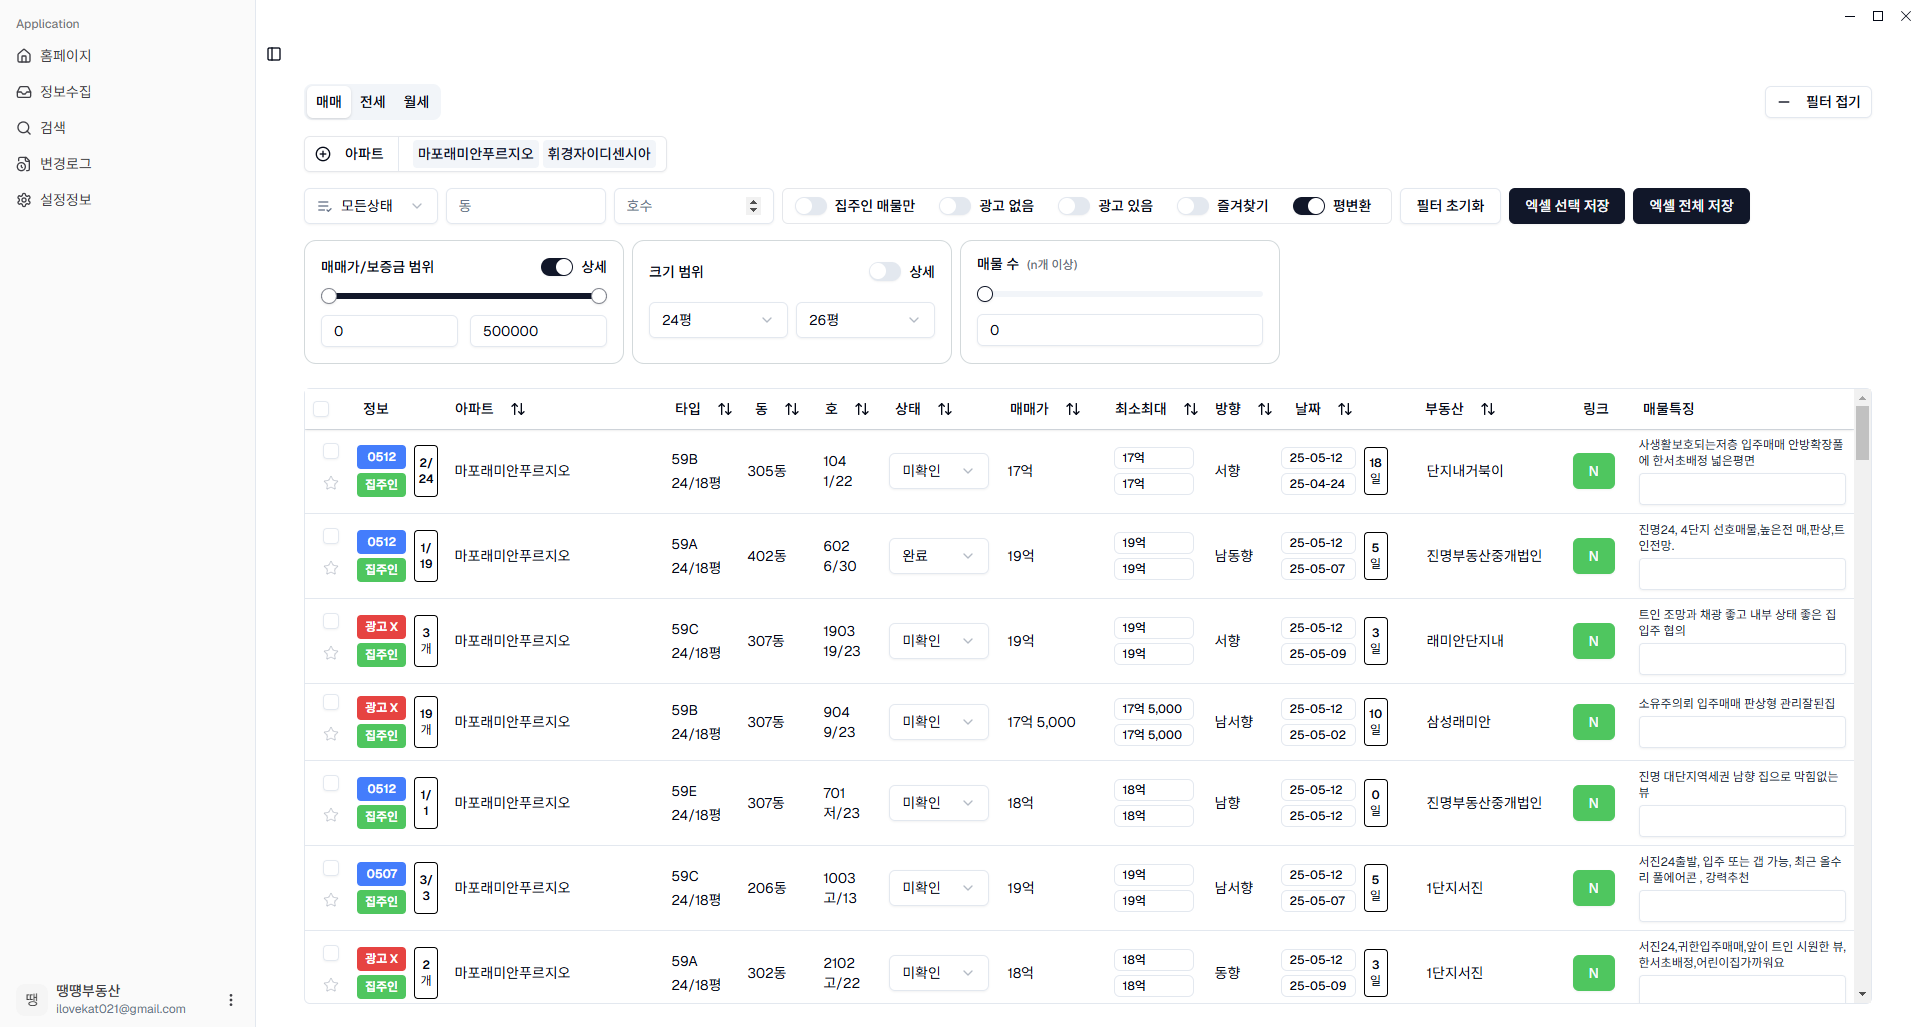Select the 마포래미안푸르지오 complex chip

point(476,154)
